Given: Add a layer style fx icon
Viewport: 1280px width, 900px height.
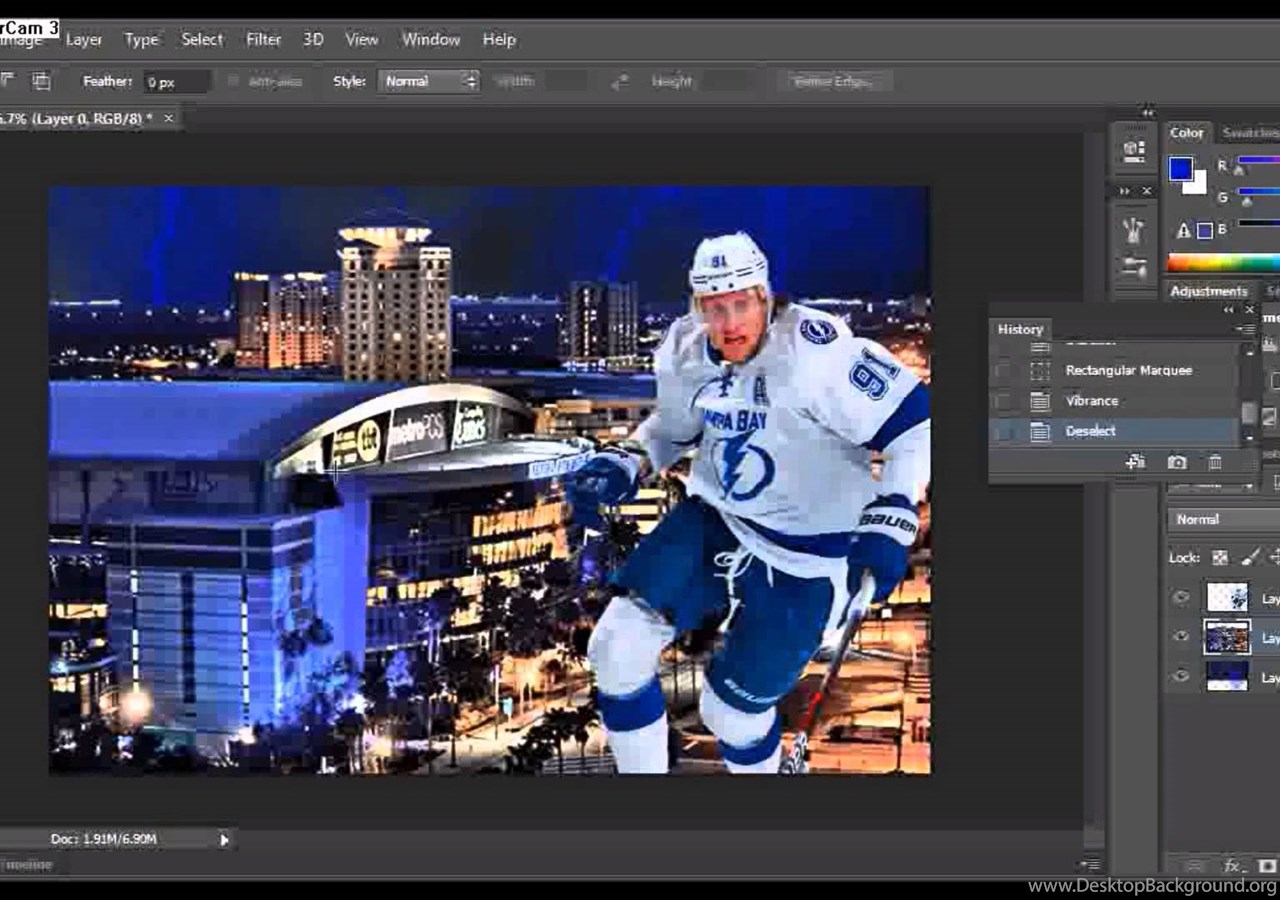Looking at the screenshot, I should (x=1234, y=866).
